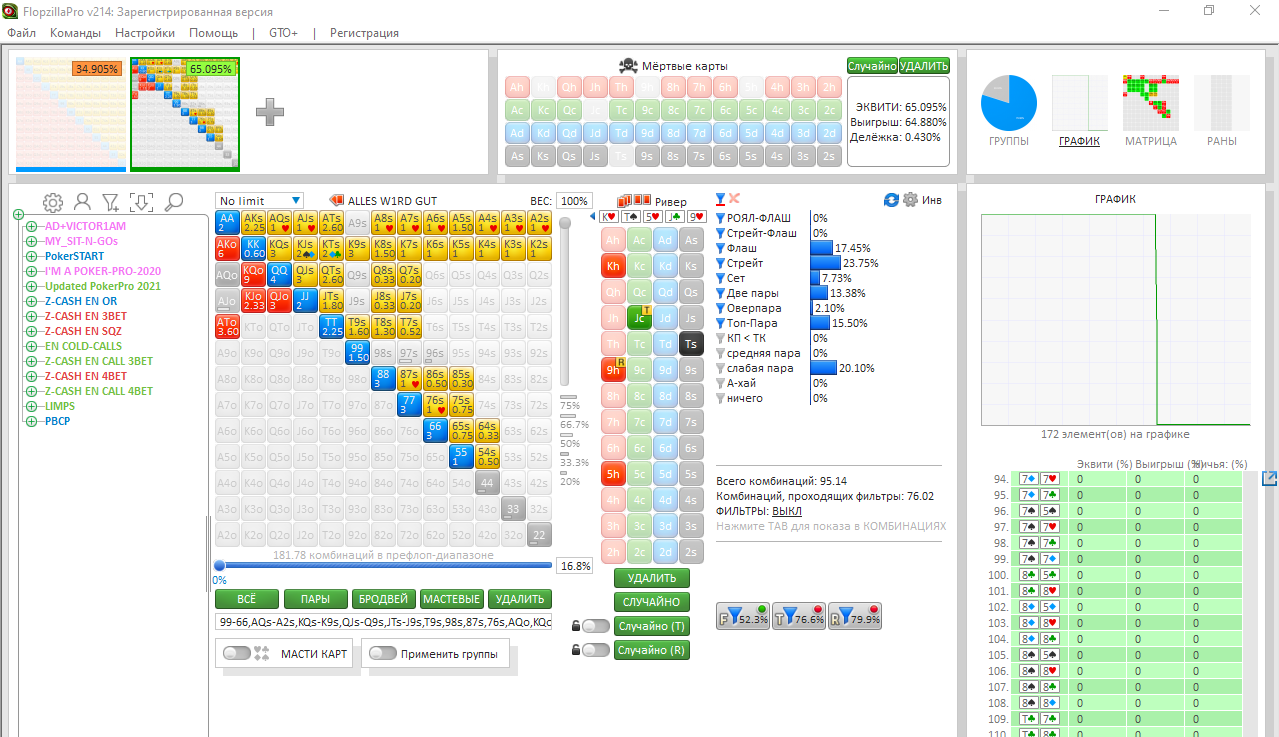This screenshot has height=737, width=1279.
Task: Click the refresh arrows icon near Инв
Action: point(891,200)
